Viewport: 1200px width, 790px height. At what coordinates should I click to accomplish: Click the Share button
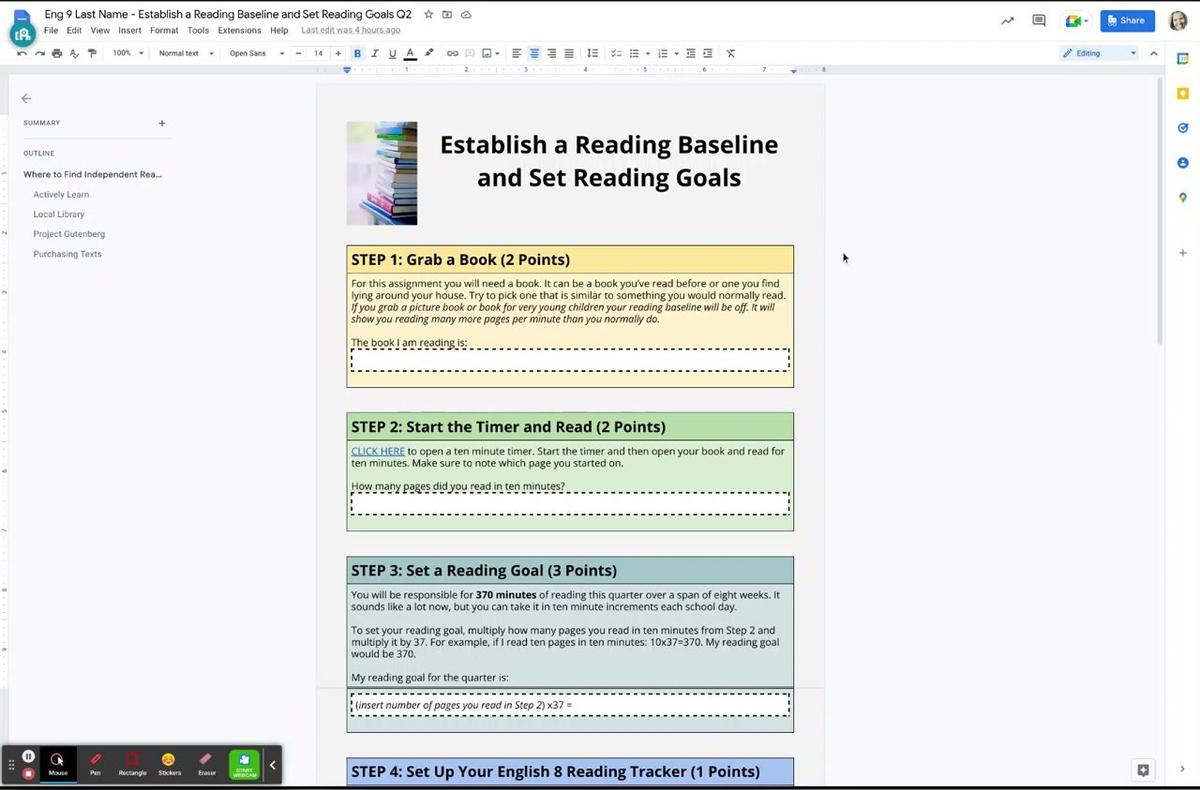[1127, 20]
